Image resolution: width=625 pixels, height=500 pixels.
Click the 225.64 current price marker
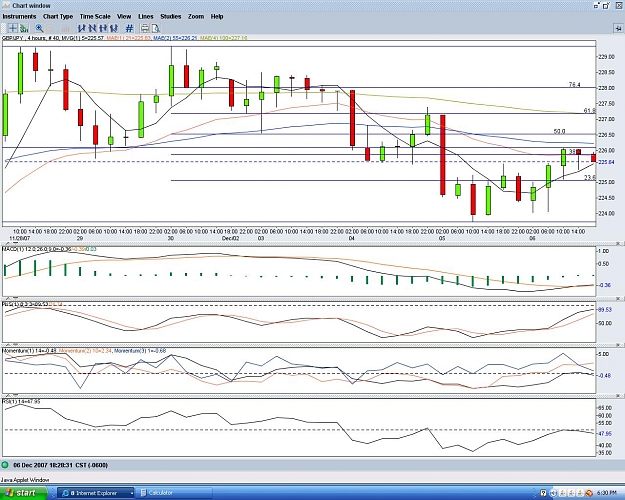(x=606, y=162)
